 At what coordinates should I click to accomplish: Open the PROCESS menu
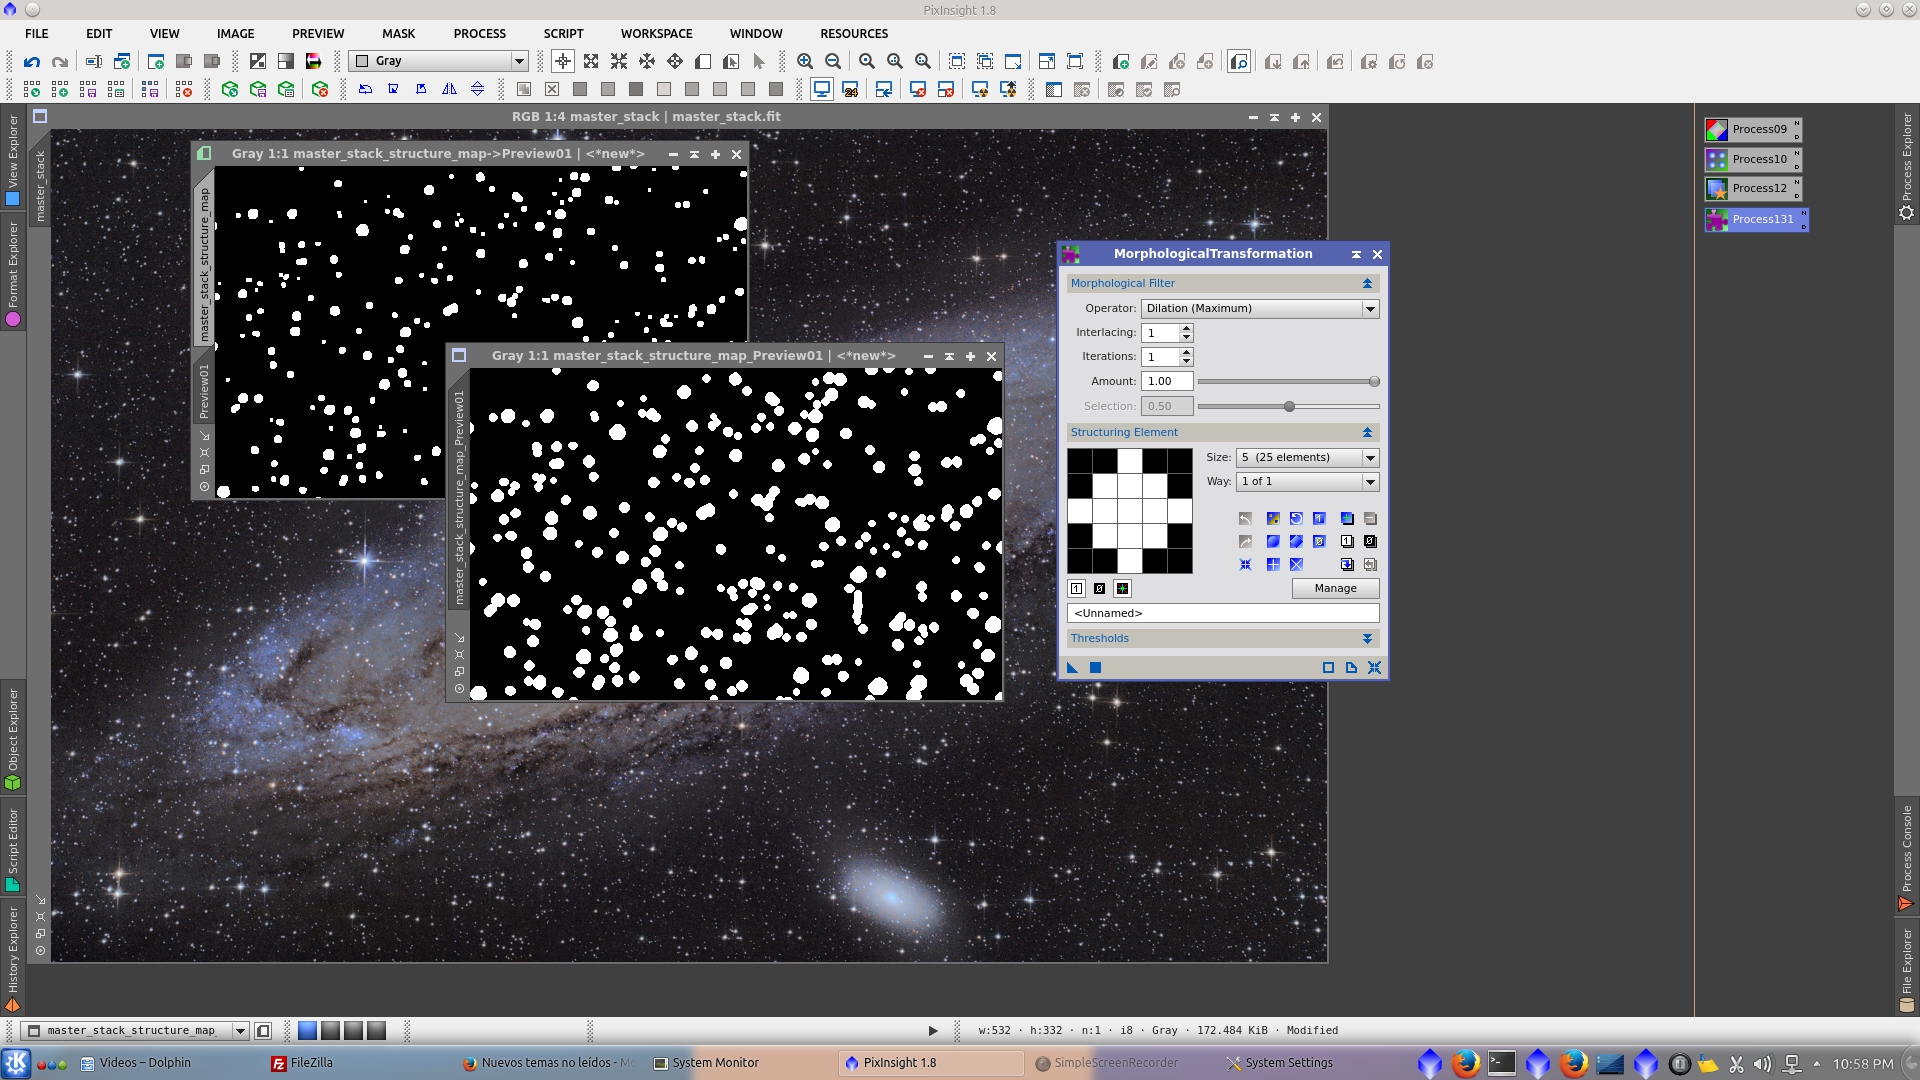click(479, 33)
